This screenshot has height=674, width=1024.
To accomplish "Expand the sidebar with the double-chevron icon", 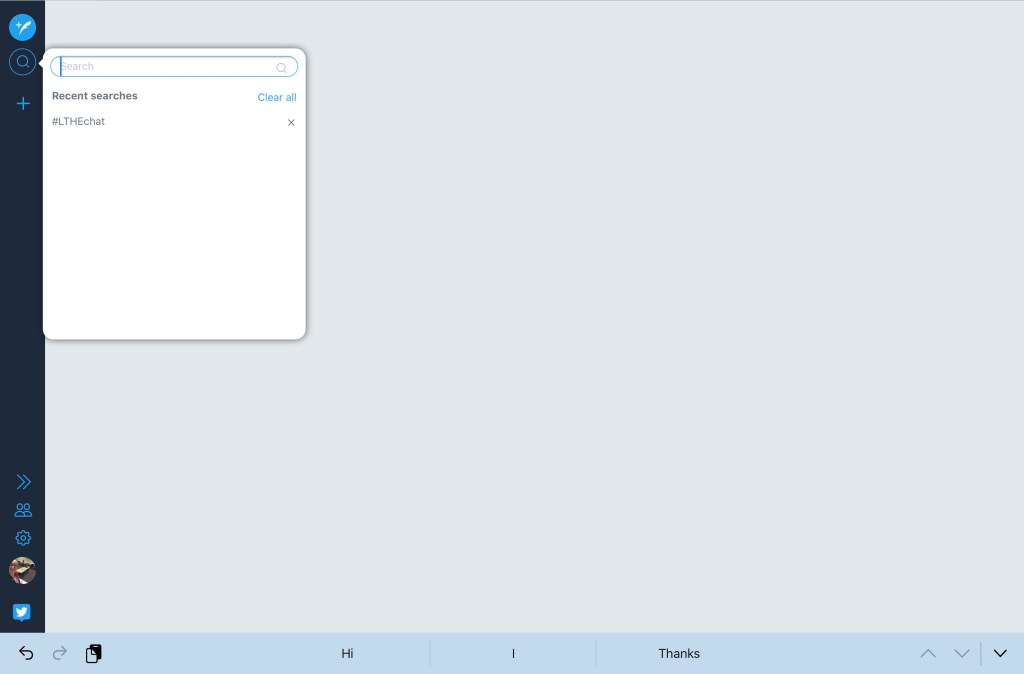I will tap(23, 482).
